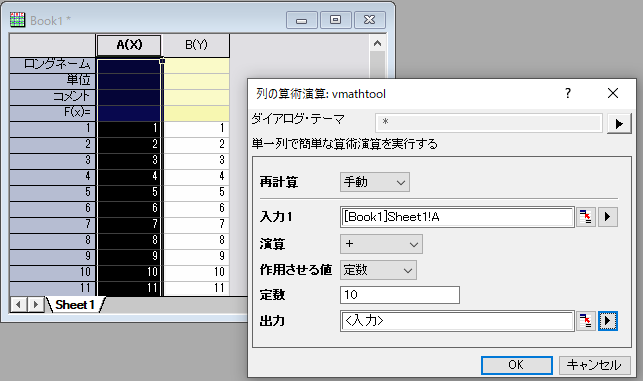Minimize the Book1 window
Viewport: 643px width, 381px height.
301,20
